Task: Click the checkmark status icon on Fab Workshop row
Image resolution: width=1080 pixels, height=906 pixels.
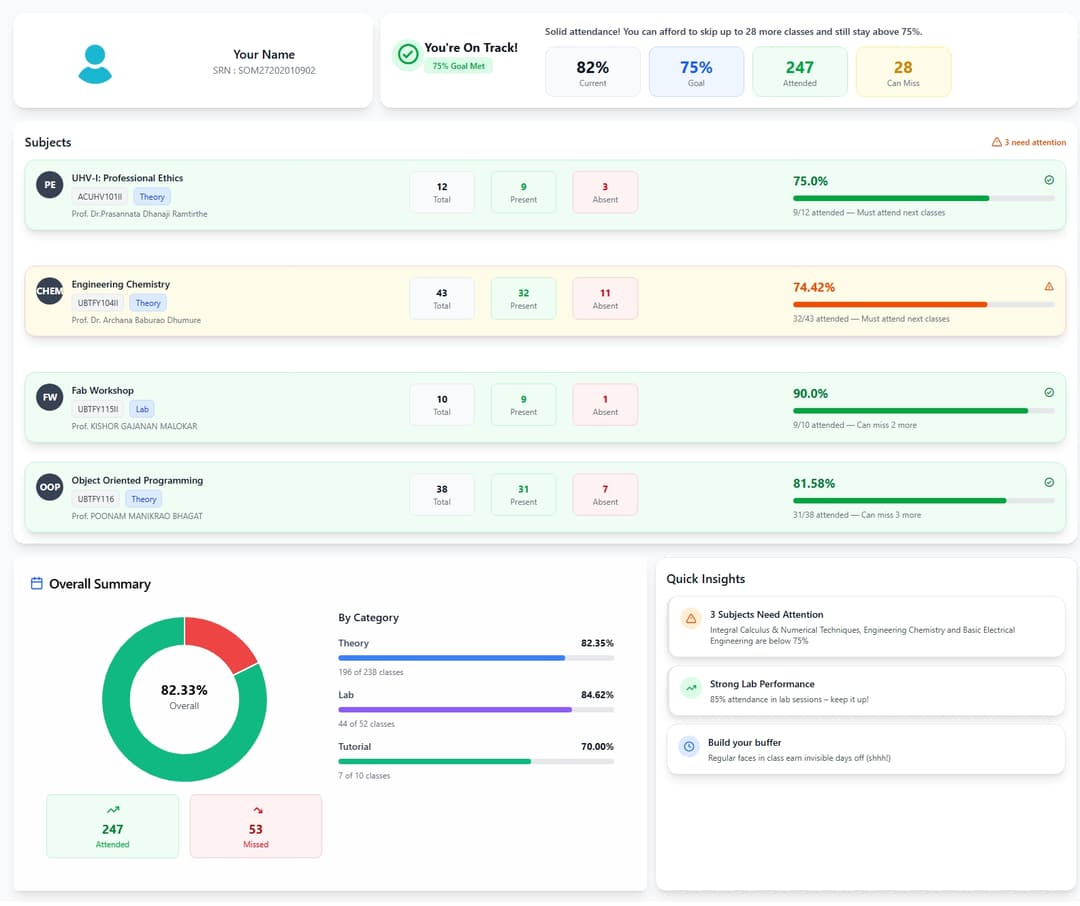Action: [1049, 390]
